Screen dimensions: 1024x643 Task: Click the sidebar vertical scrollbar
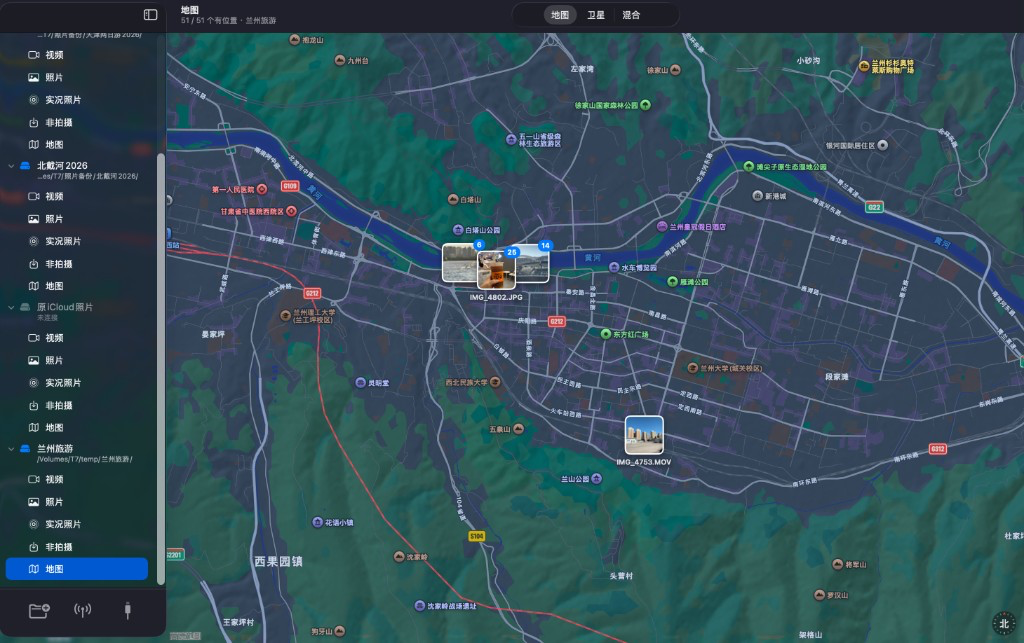161,369
